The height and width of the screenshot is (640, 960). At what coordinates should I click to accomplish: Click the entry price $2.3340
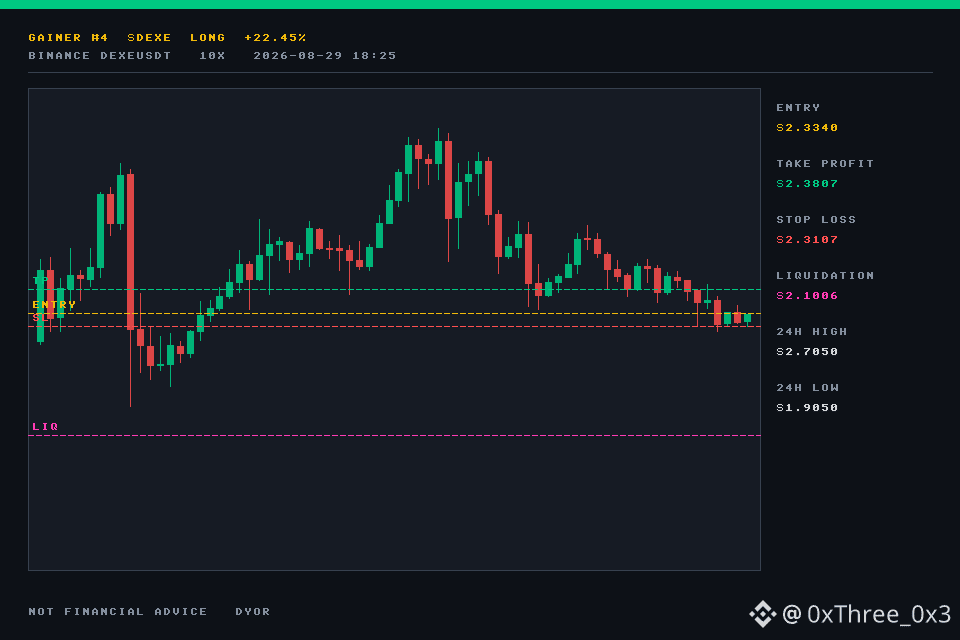pyautogui.click(x=807, y=127)
